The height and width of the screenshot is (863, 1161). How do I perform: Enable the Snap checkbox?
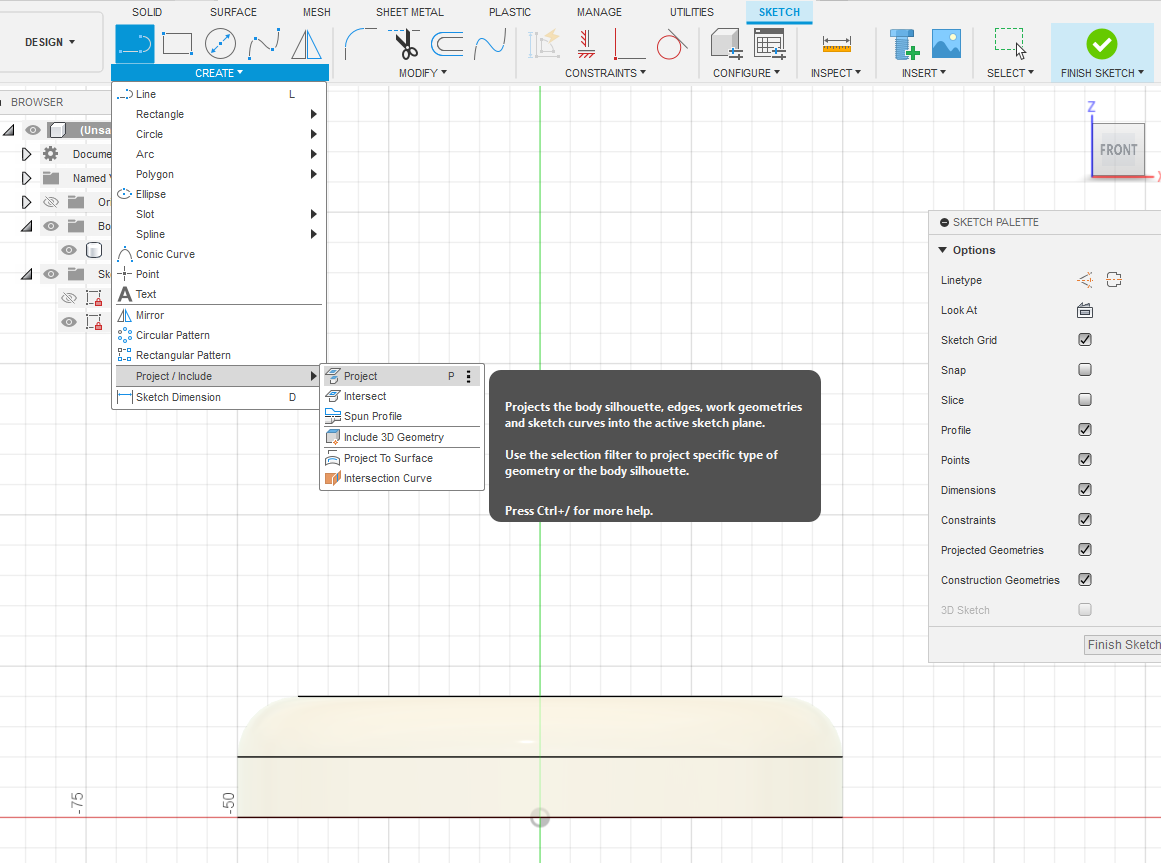coord(1085,370)
